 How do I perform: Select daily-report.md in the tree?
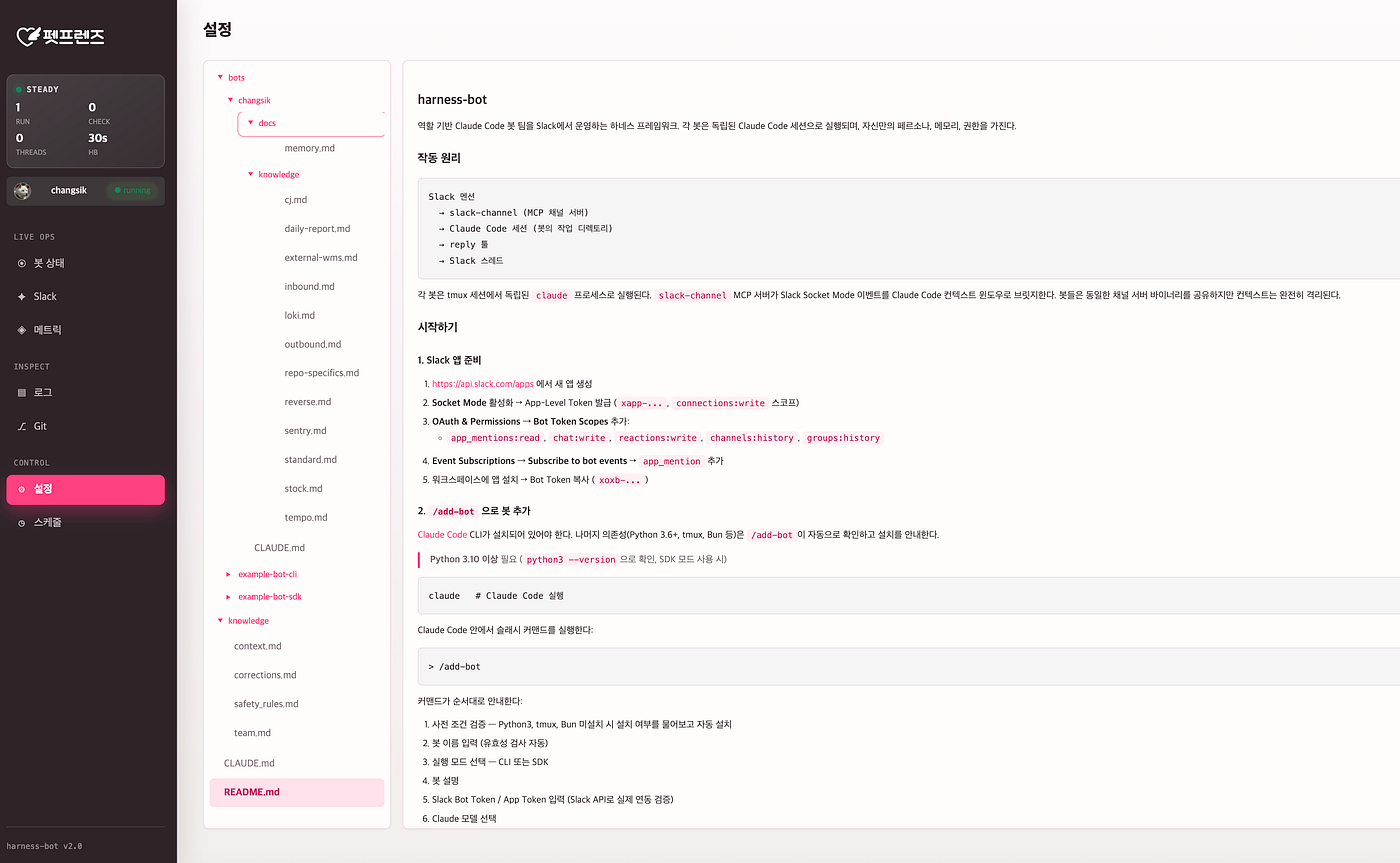(317, 229)
